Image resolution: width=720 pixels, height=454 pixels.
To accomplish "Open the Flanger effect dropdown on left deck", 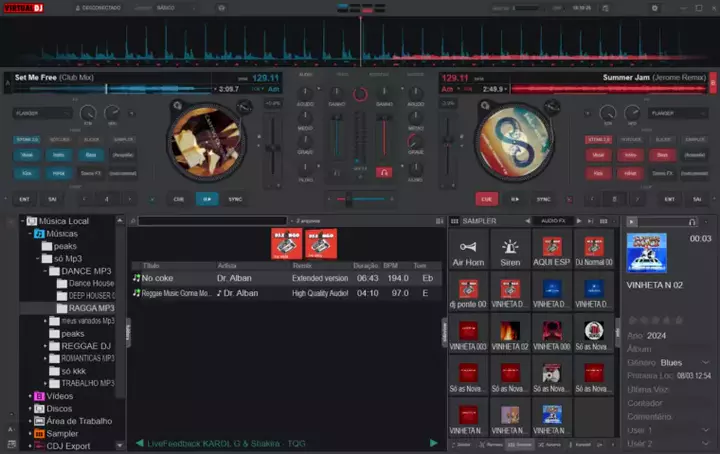I will pyautogui.click(x=42, y=113).
